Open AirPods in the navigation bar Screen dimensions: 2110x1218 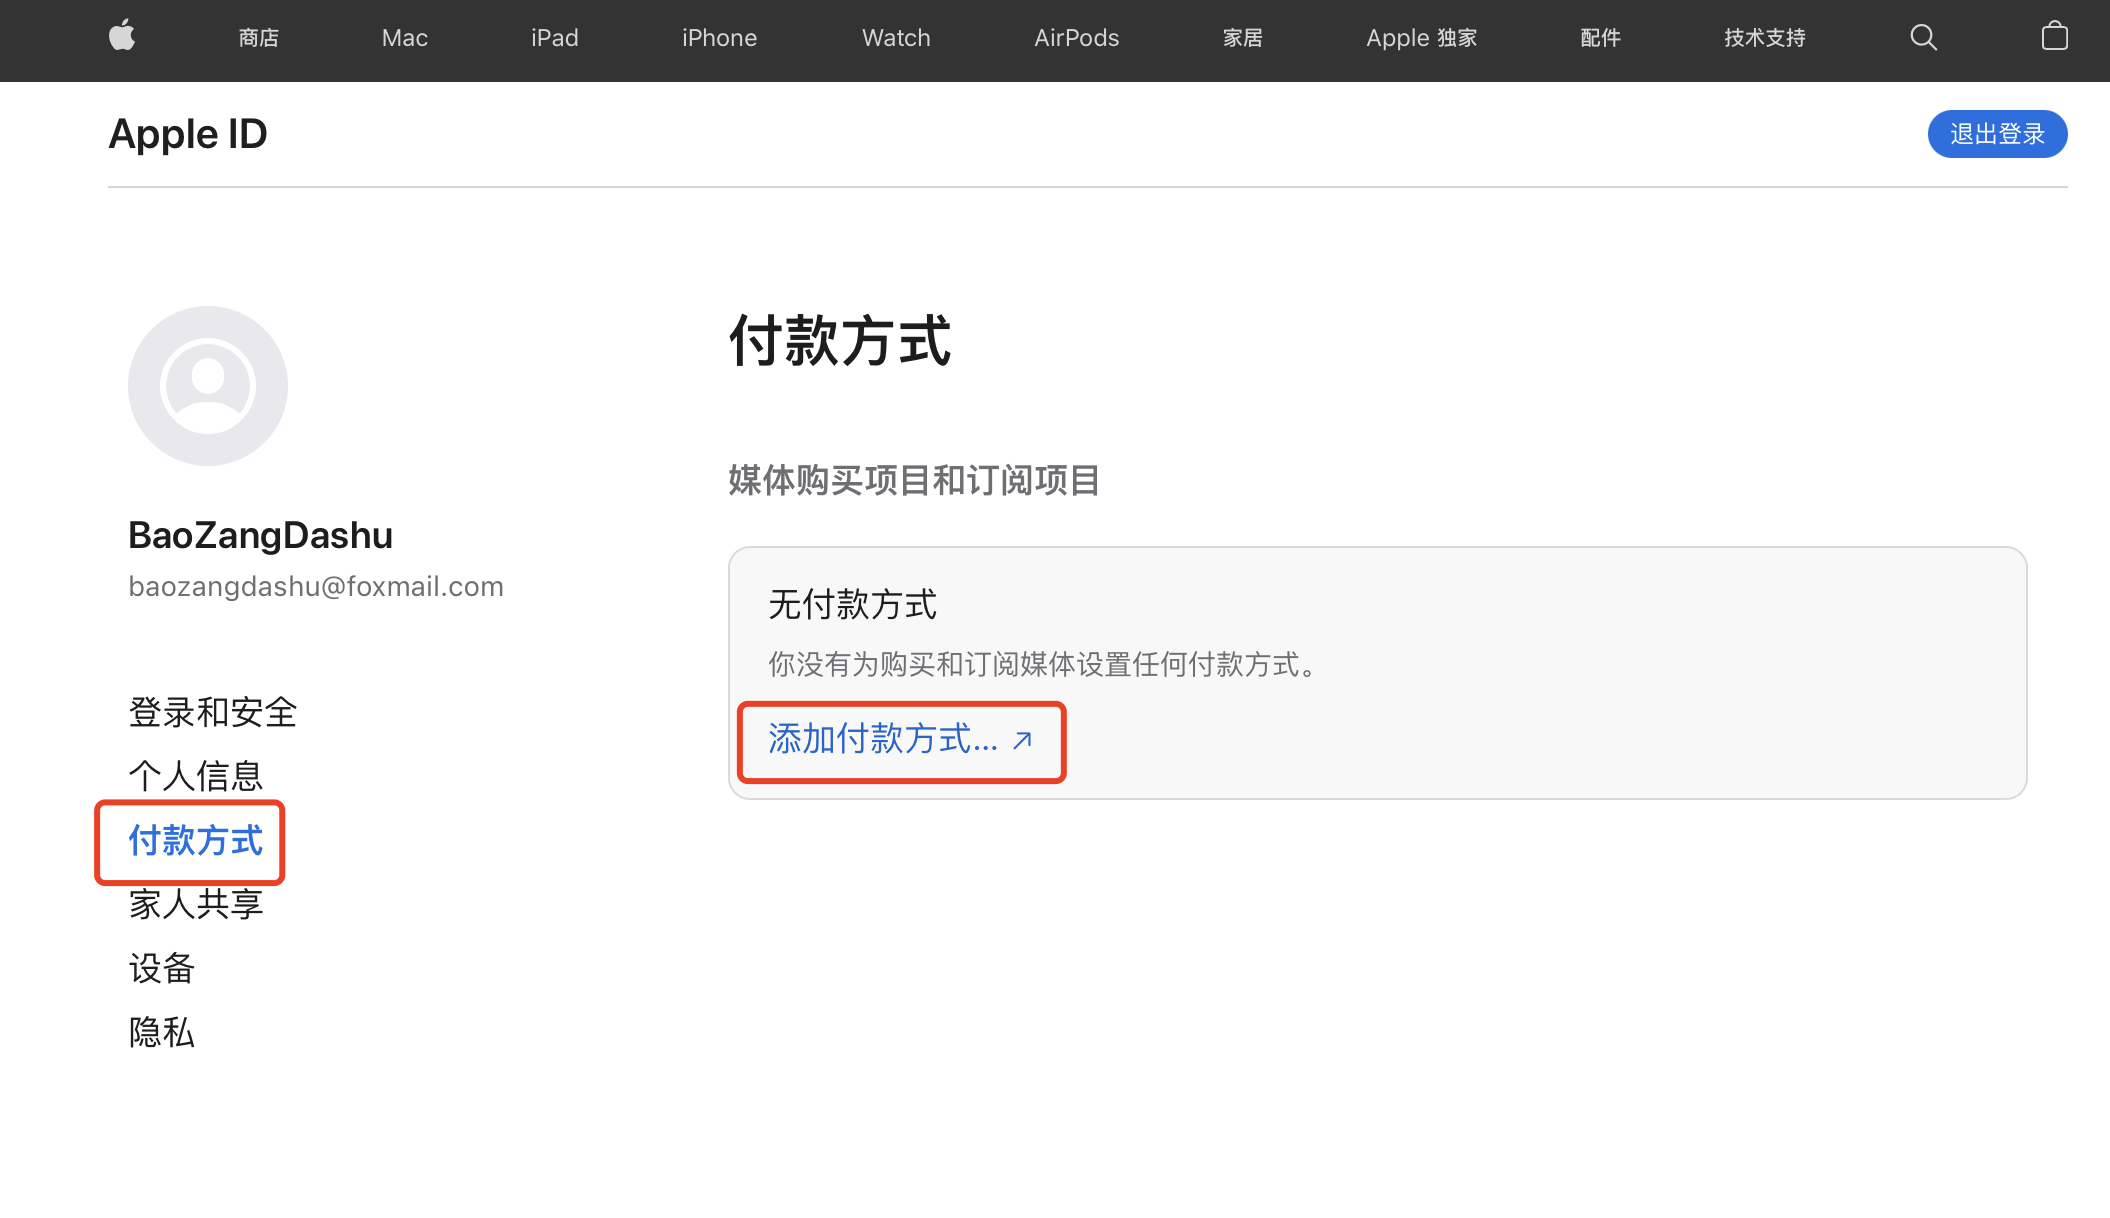point(1076,38)
